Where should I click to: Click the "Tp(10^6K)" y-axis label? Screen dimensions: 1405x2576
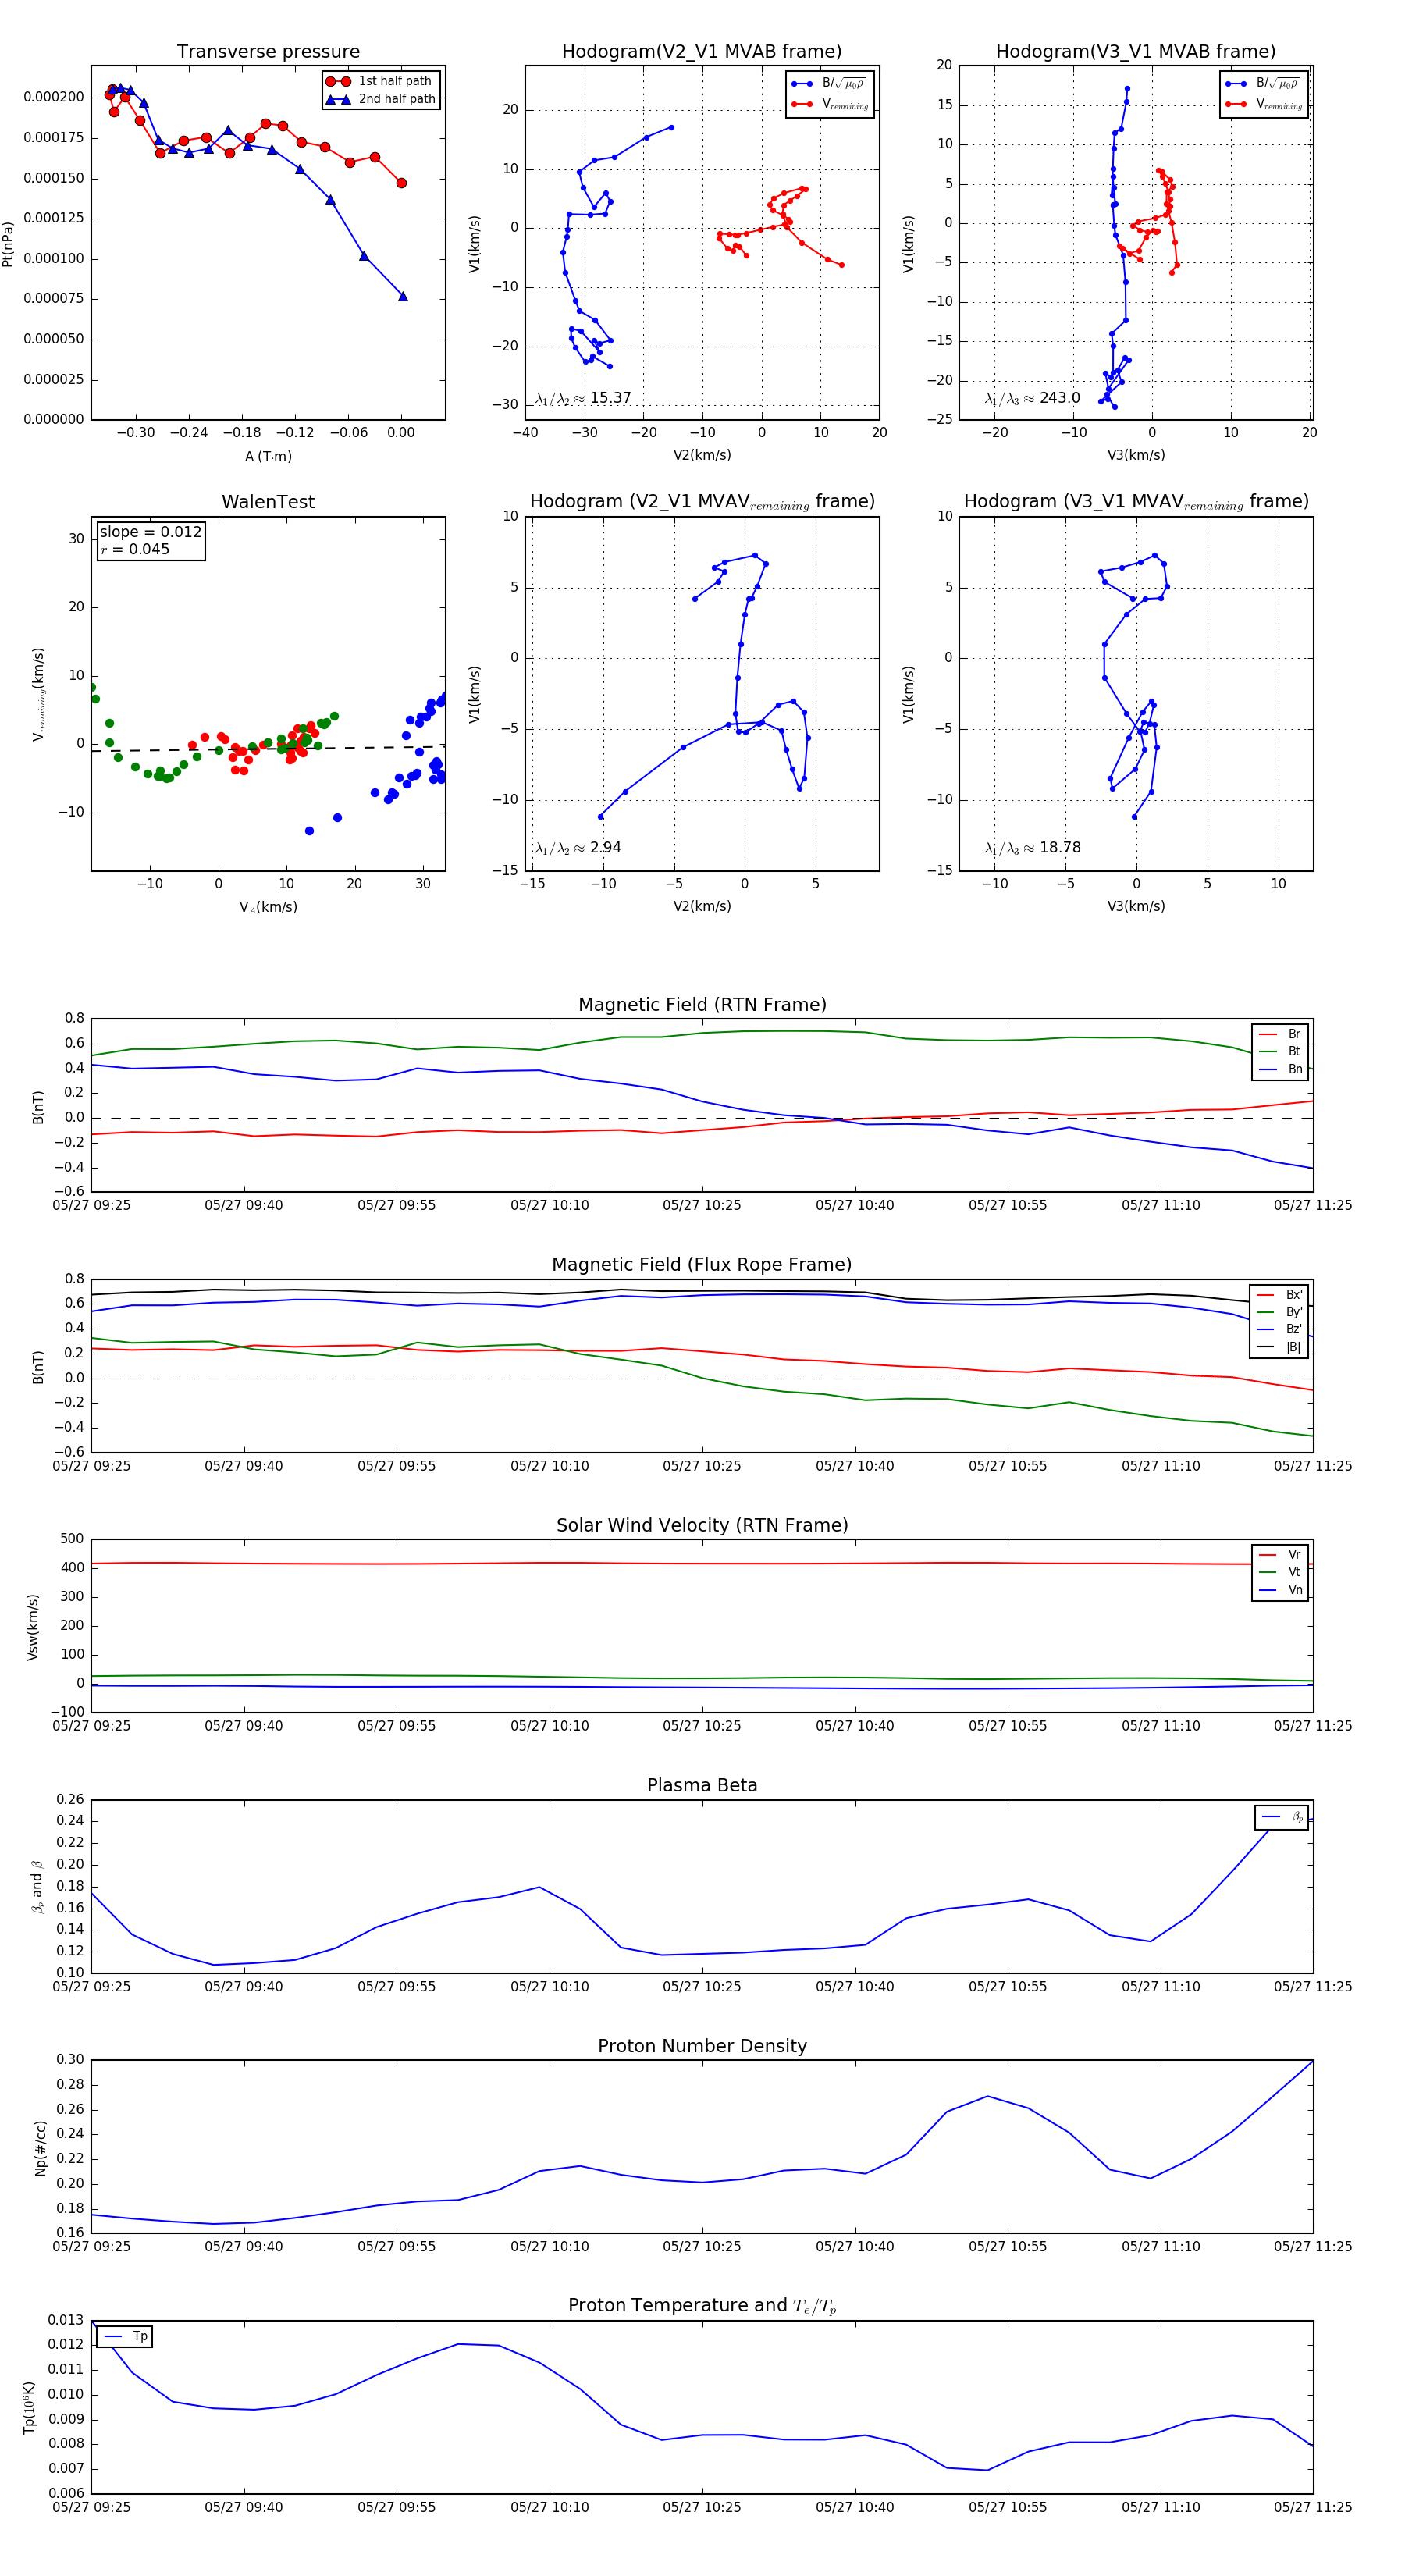click(31, 2408)
